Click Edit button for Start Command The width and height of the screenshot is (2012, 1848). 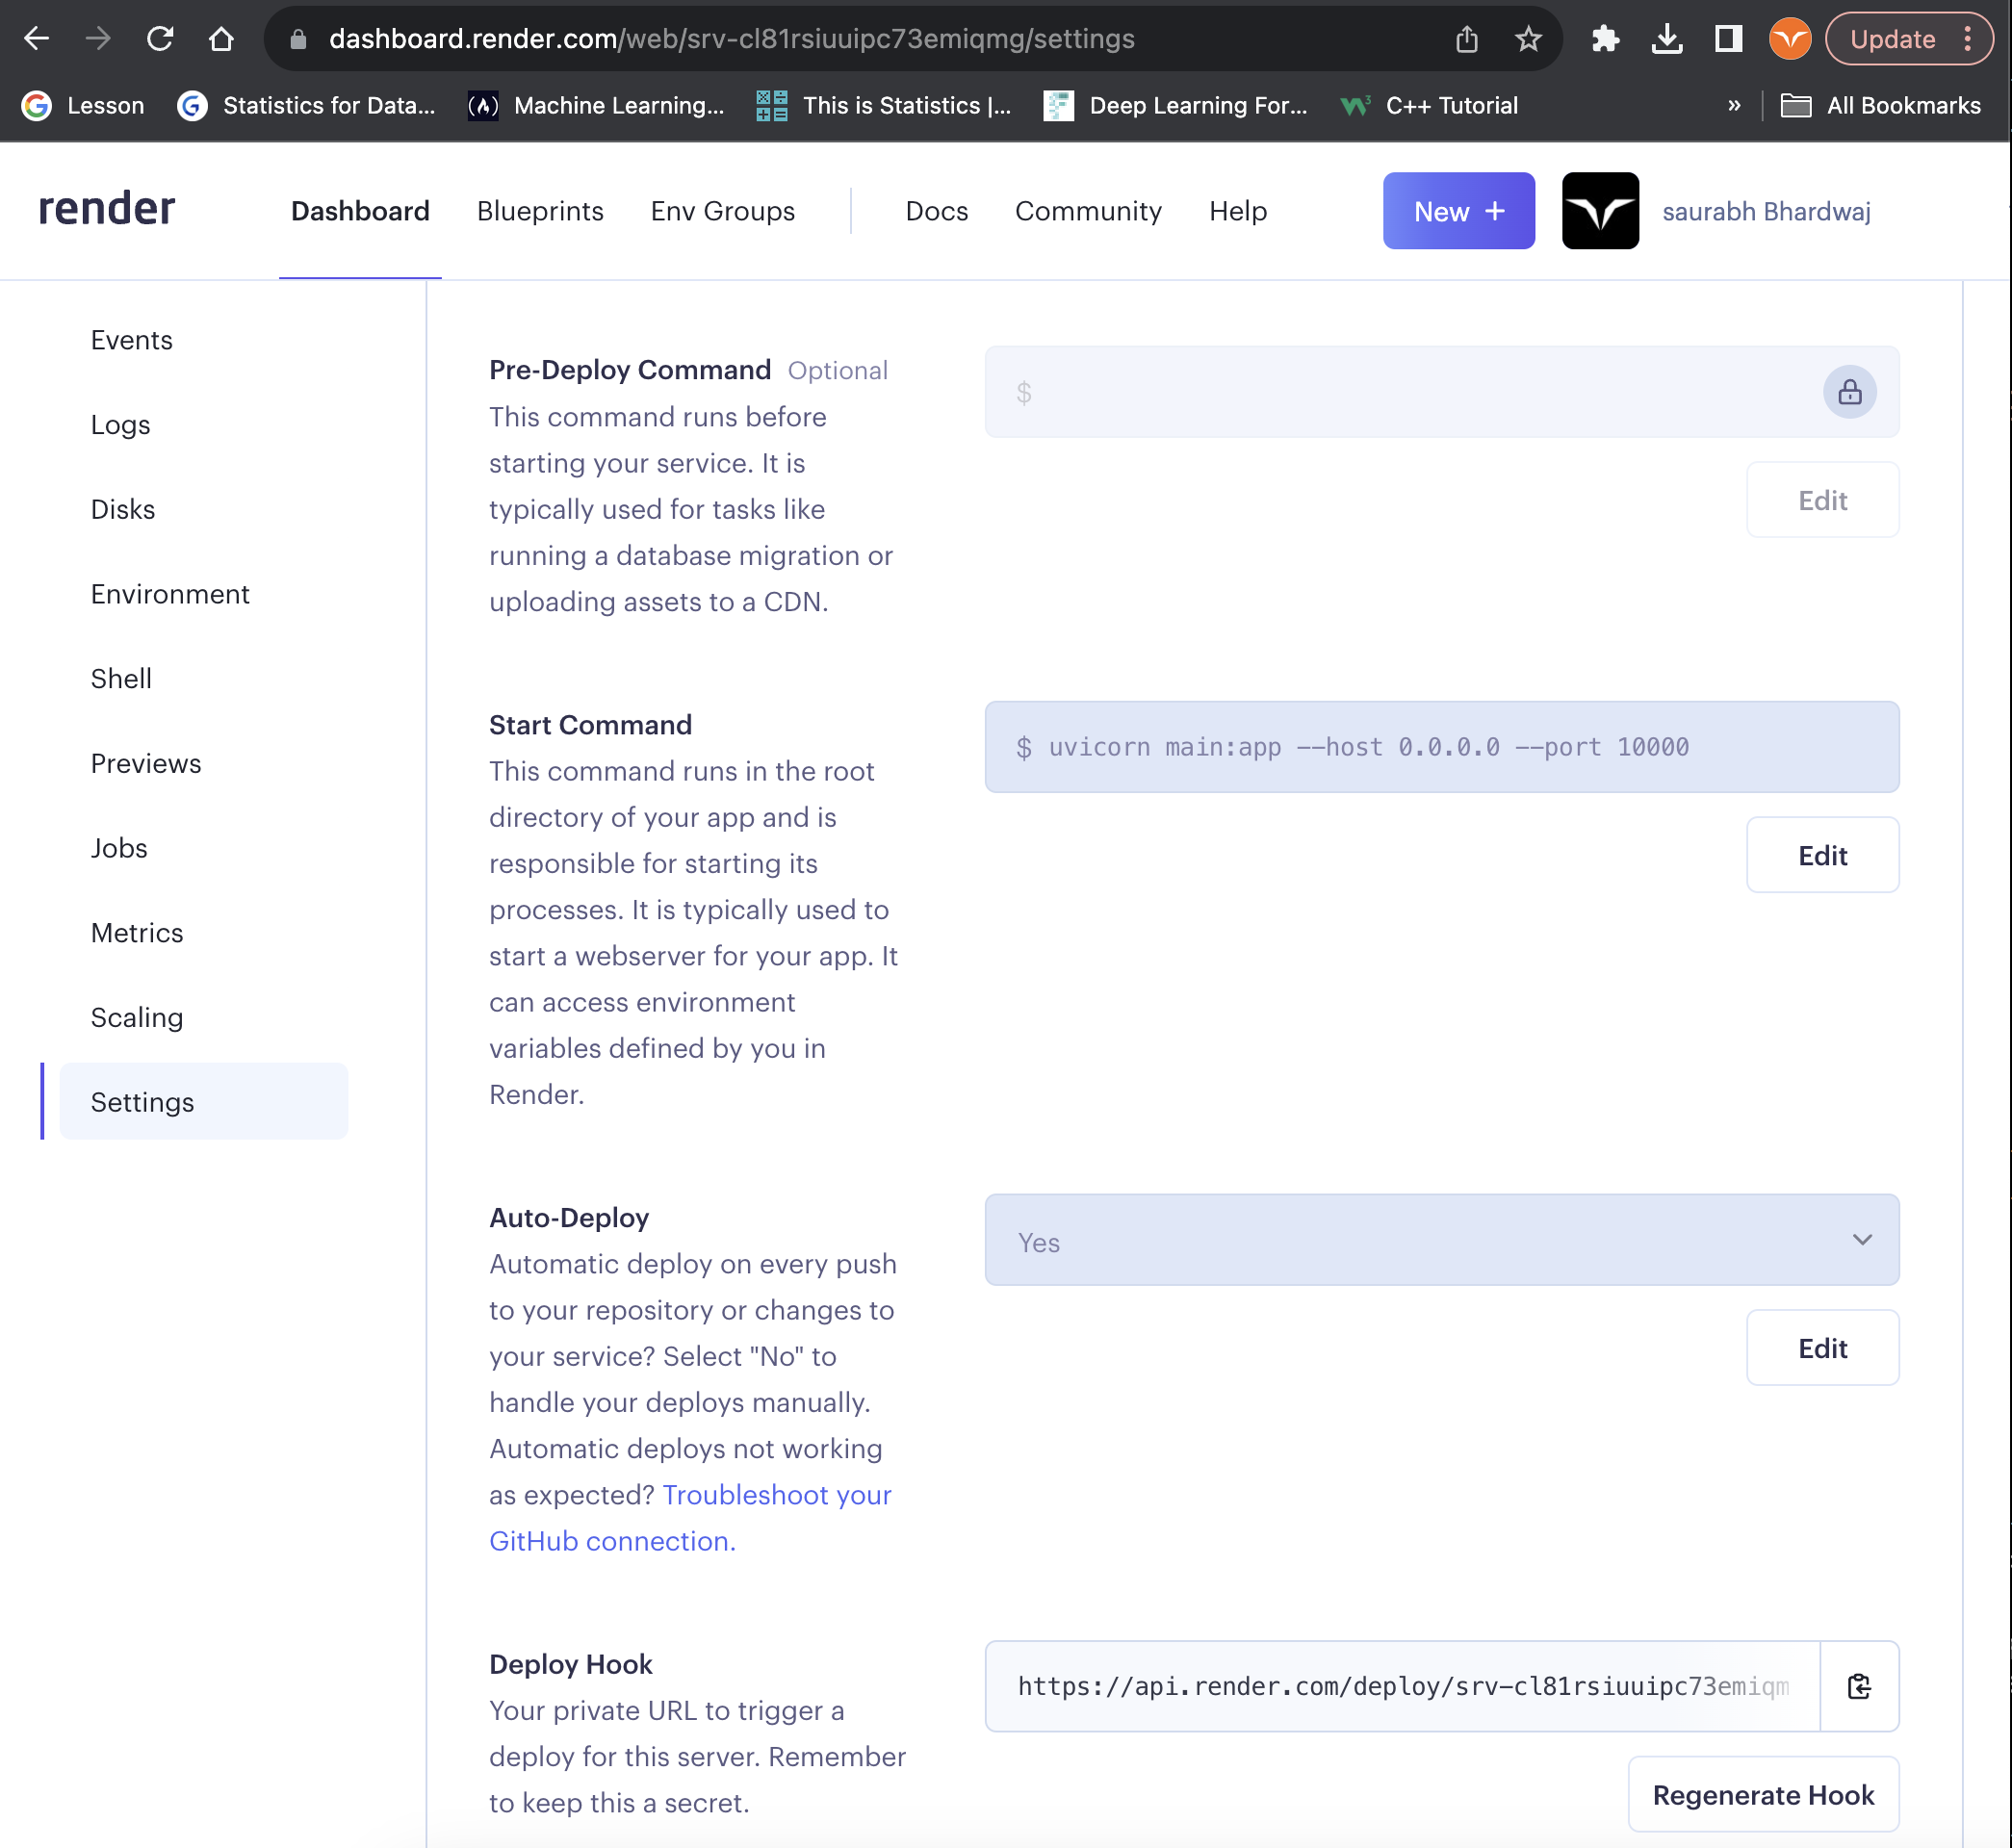pyautogui.click(x=1821, y=855)
